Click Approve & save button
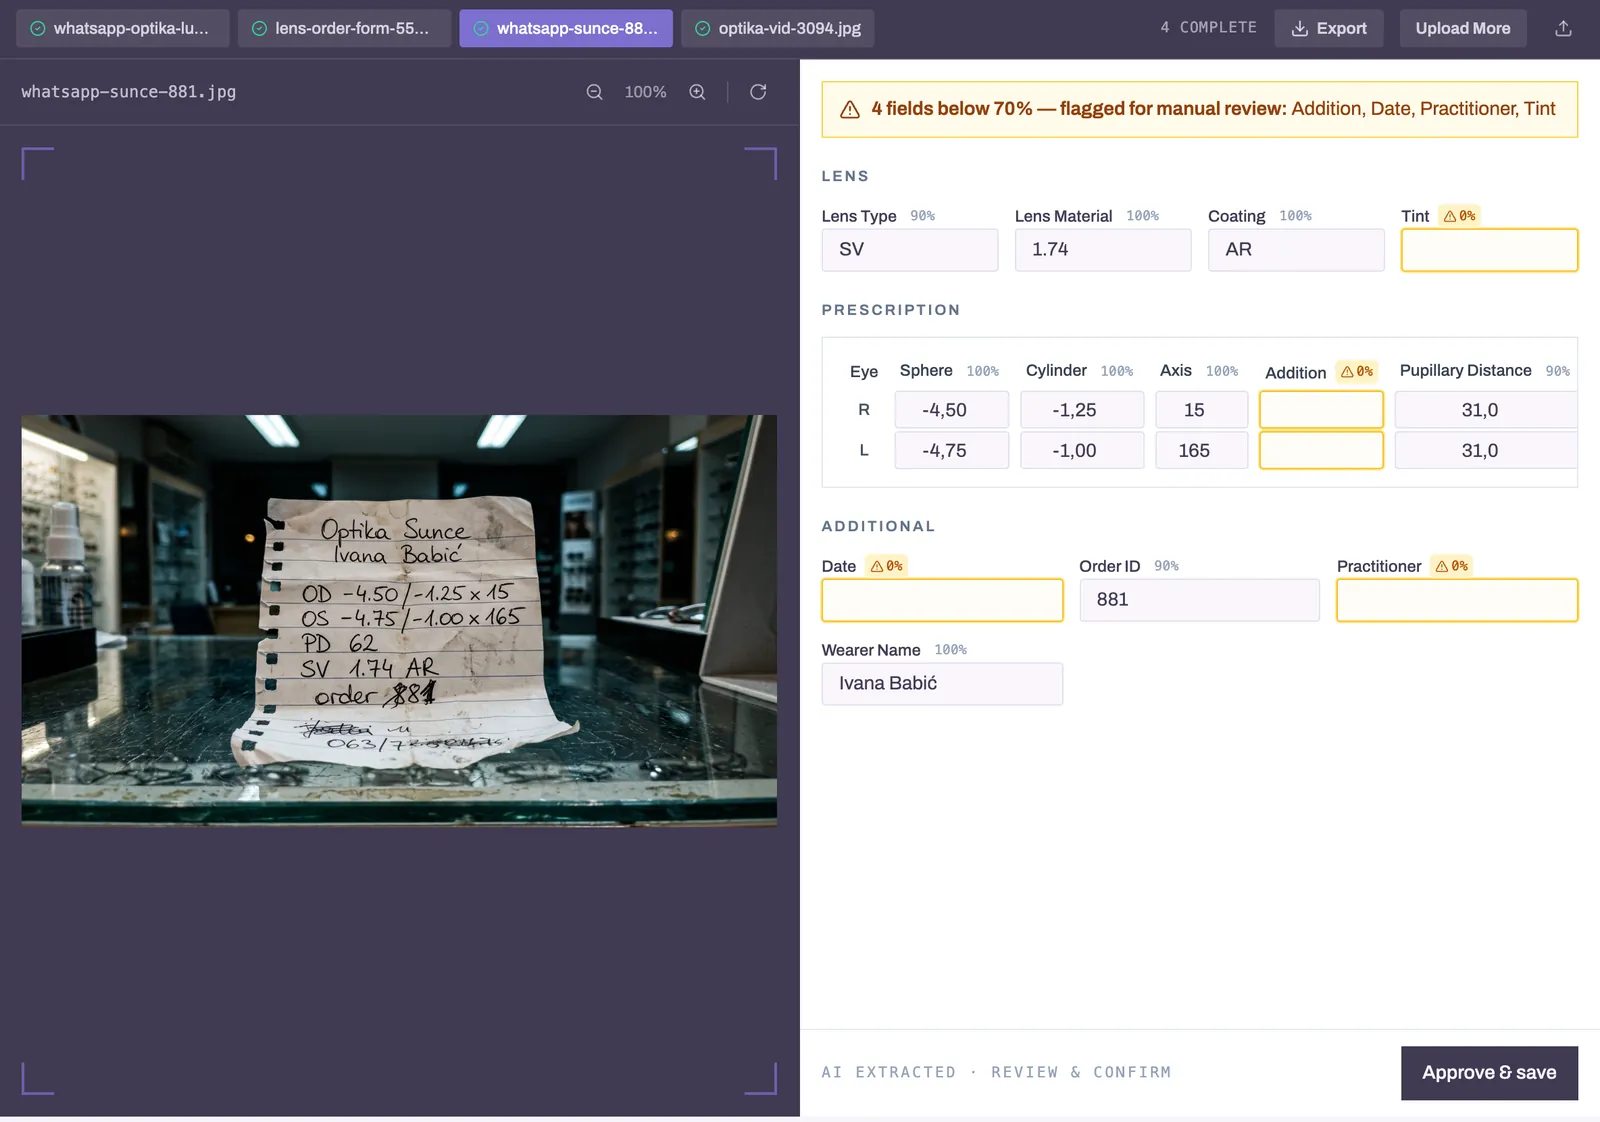The width and height of the screenshot is (1600, 1122). coord(1489,1073)
